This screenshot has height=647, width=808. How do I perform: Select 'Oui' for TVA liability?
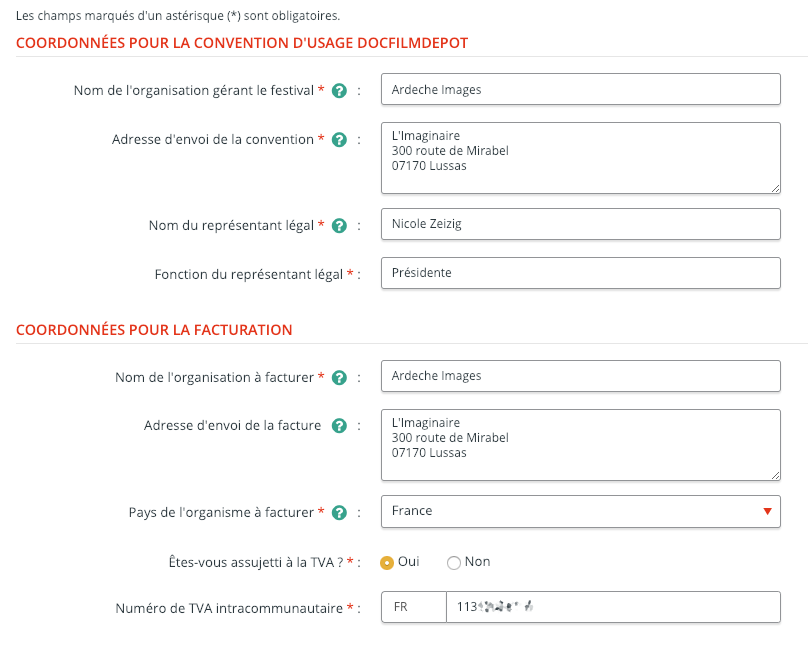point(387,563)
